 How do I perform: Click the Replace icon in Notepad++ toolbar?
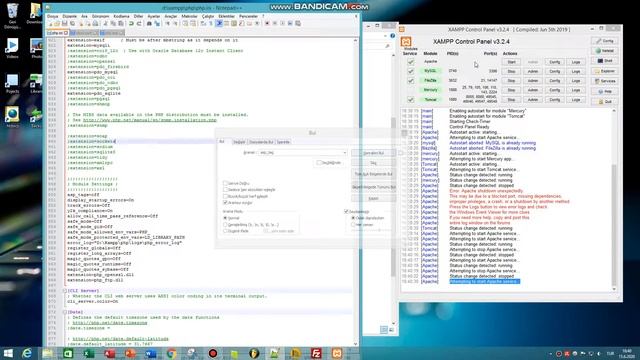point(157,24)
